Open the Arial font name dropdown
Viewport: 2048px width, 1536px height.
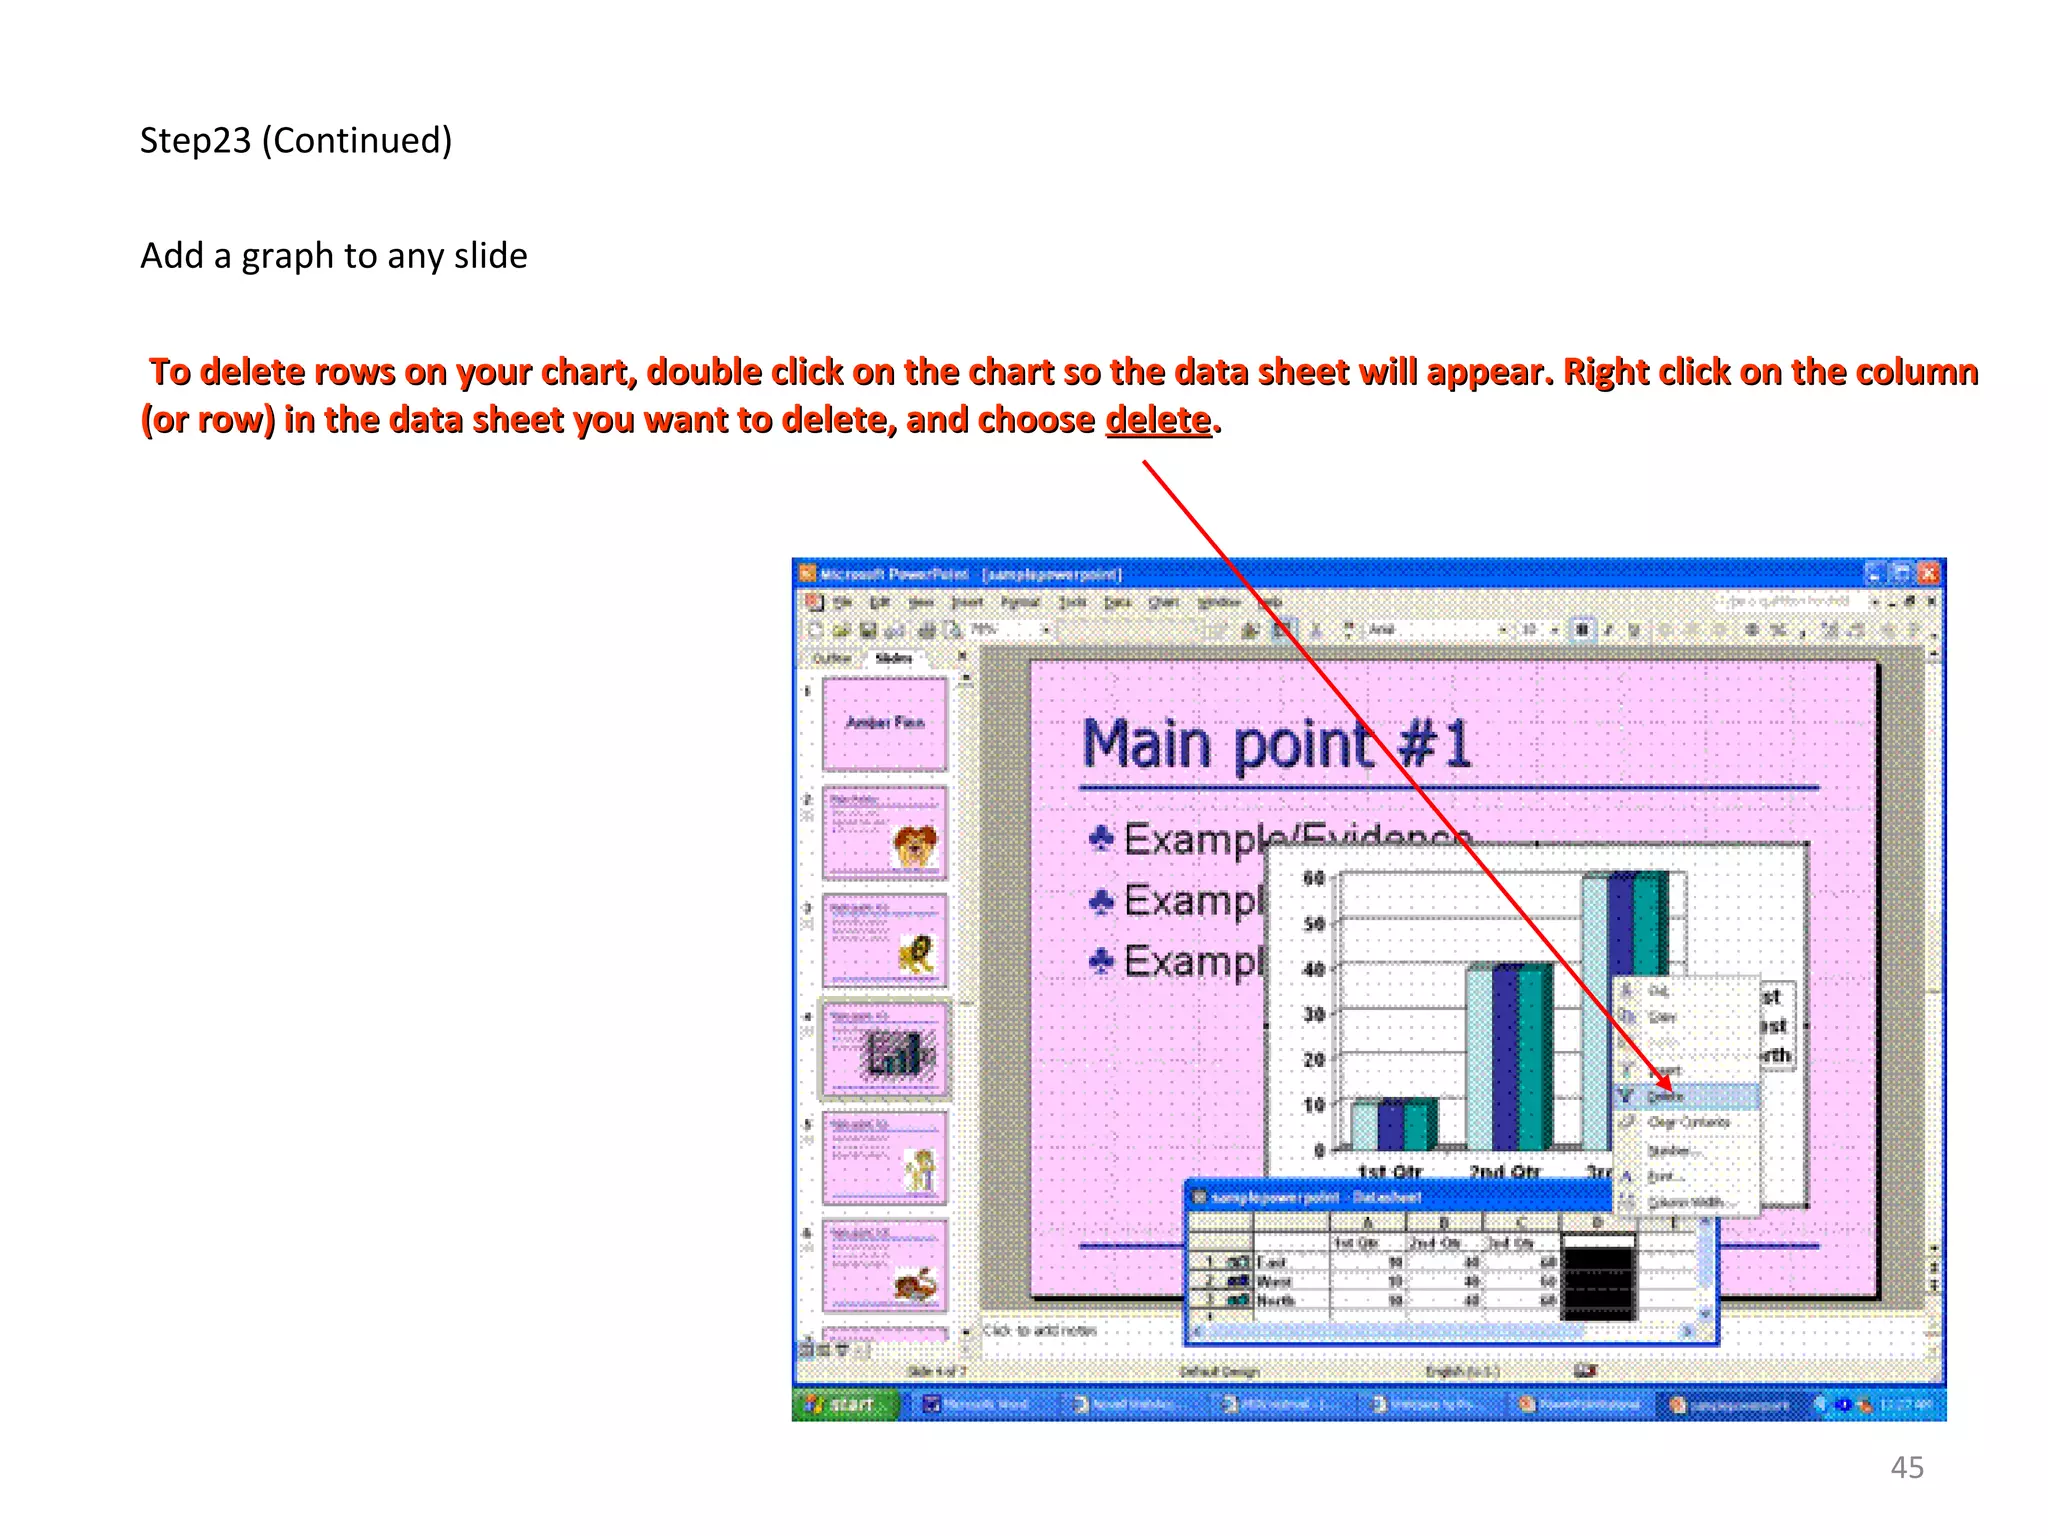(x=1502, y=629)
